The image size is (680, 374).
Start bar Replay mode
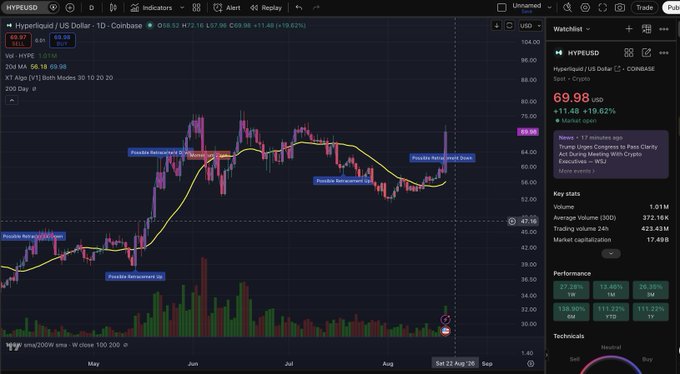click(x=266, y=7)
